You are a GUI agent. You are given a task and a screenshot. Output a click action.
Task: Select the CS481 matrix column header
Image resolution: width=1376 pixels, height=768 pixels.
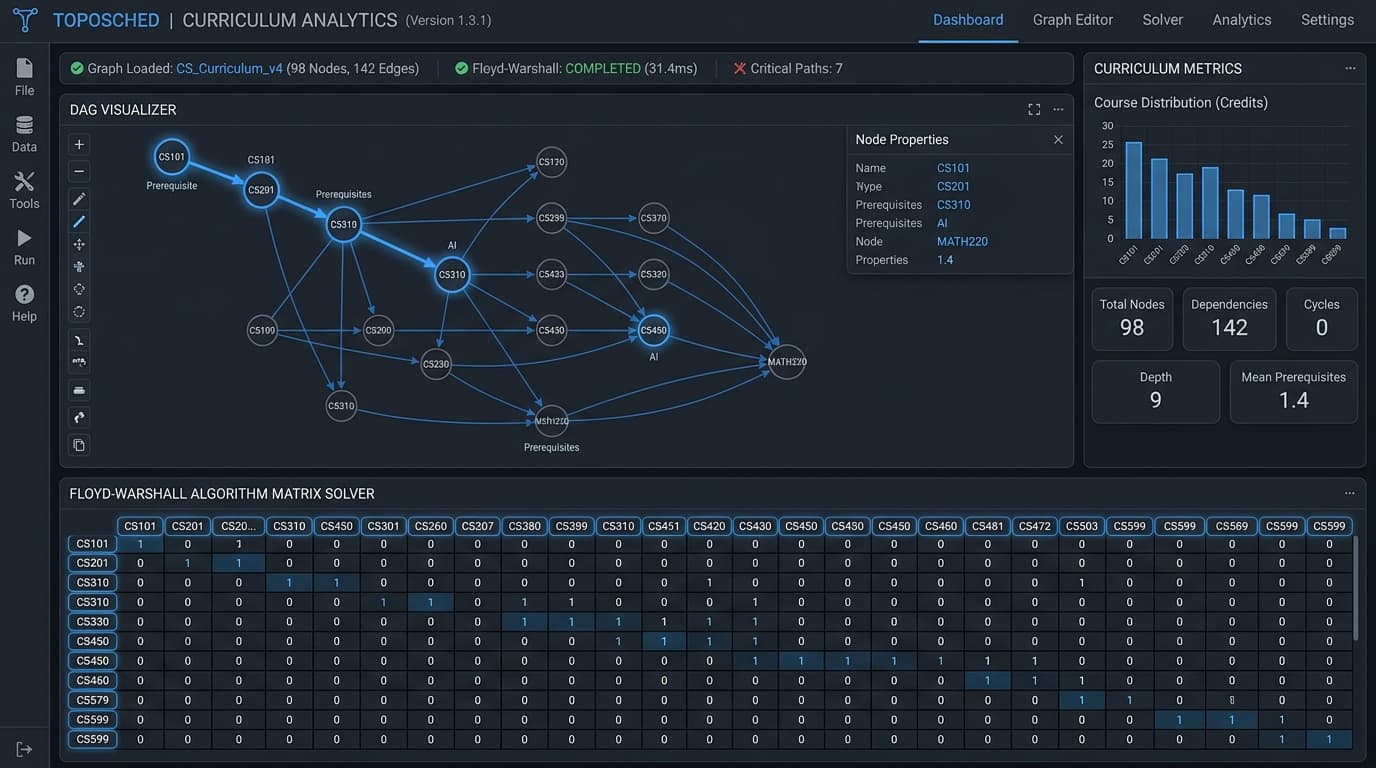click(x=987, y=526)
